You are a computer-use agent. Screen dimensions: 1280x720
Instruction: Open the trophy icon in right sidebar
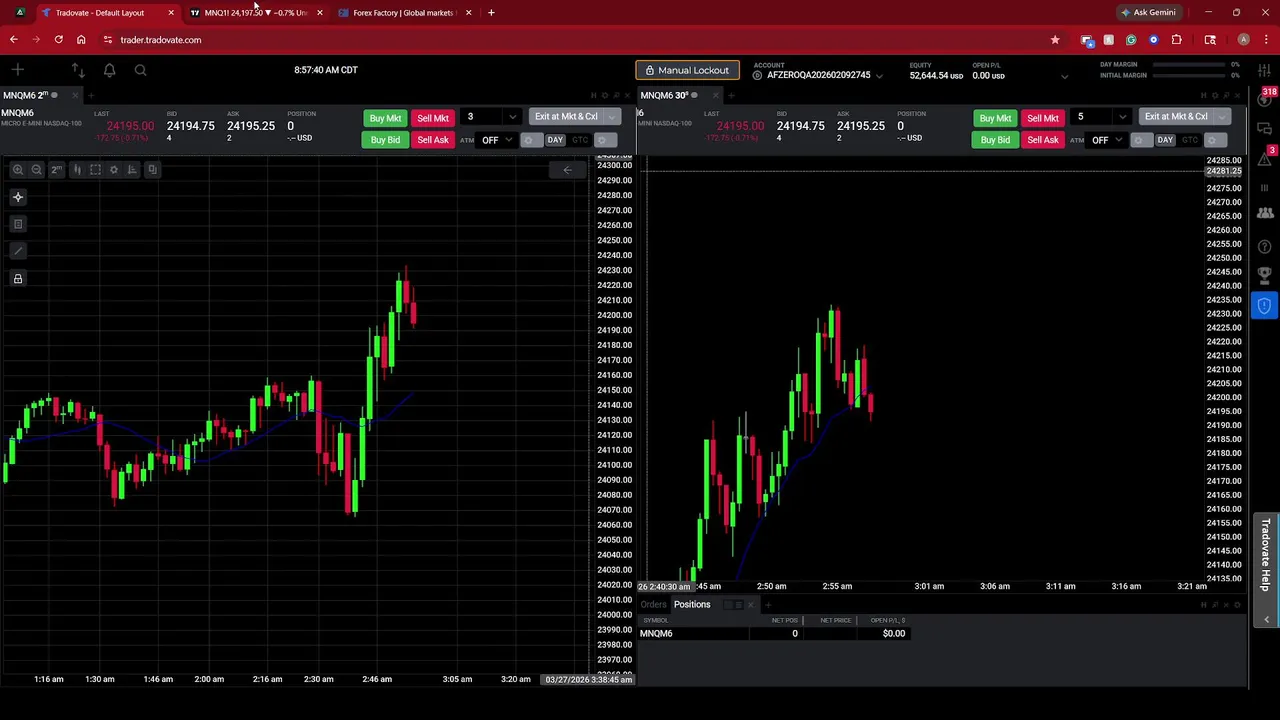(x=1265, y=275)
